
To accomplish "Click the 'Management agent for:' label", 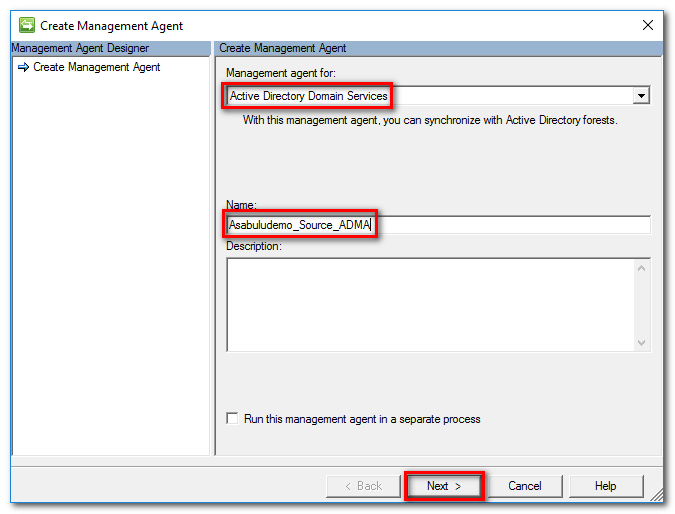I will [x=281, y=73].
